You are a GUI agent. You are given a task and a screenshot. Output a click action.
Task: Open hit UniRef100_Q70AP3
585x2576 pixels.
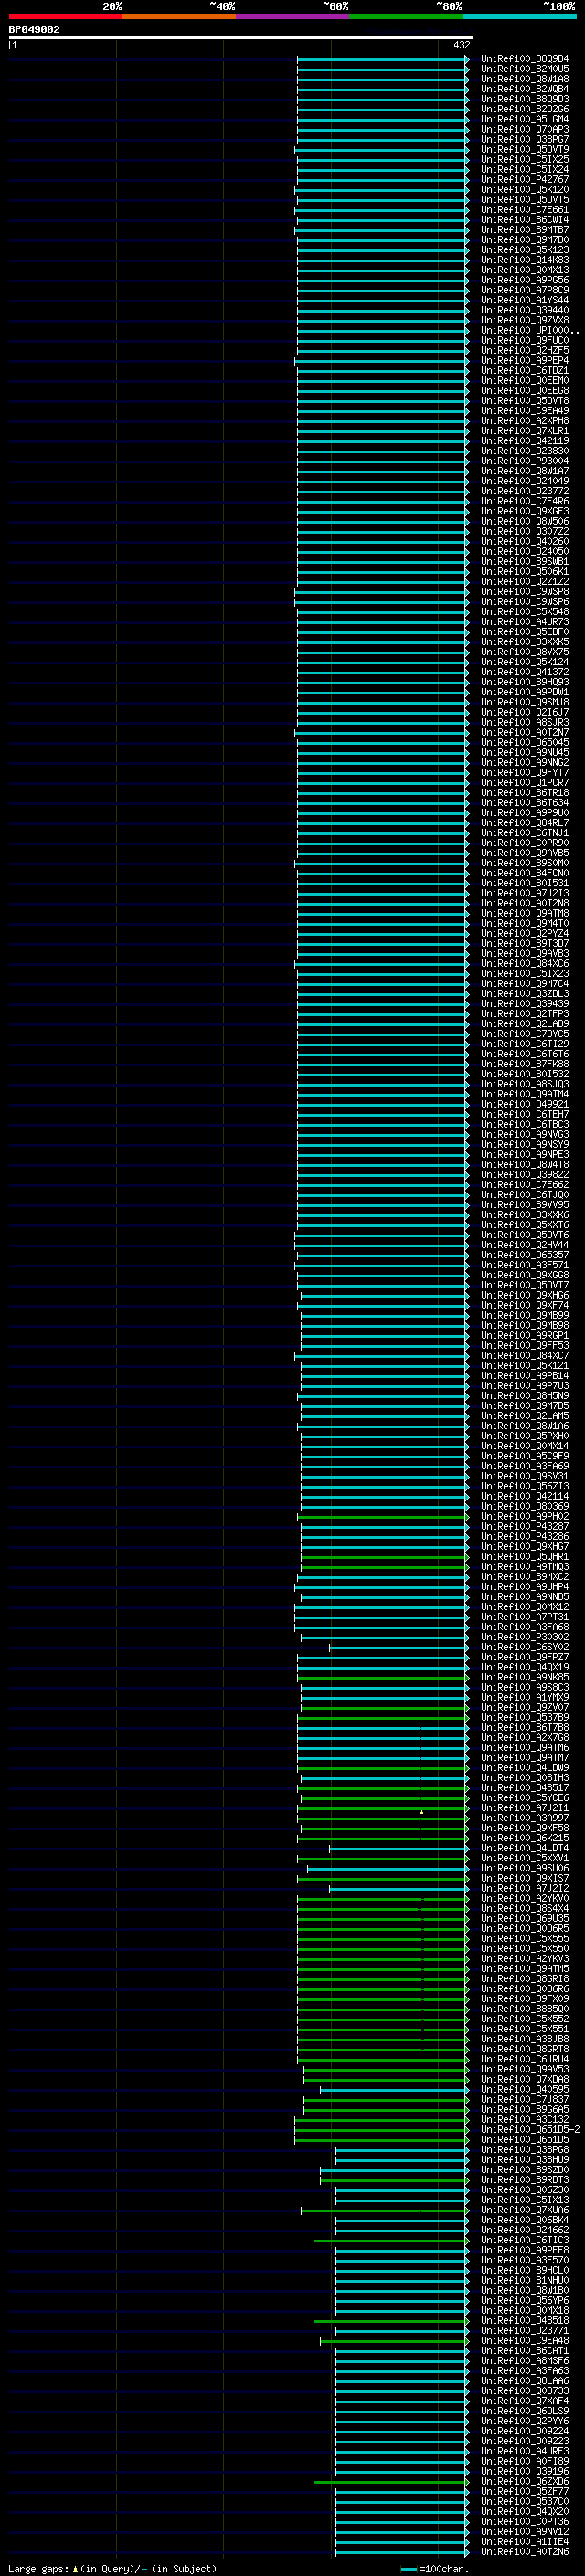tap(524, 129)
